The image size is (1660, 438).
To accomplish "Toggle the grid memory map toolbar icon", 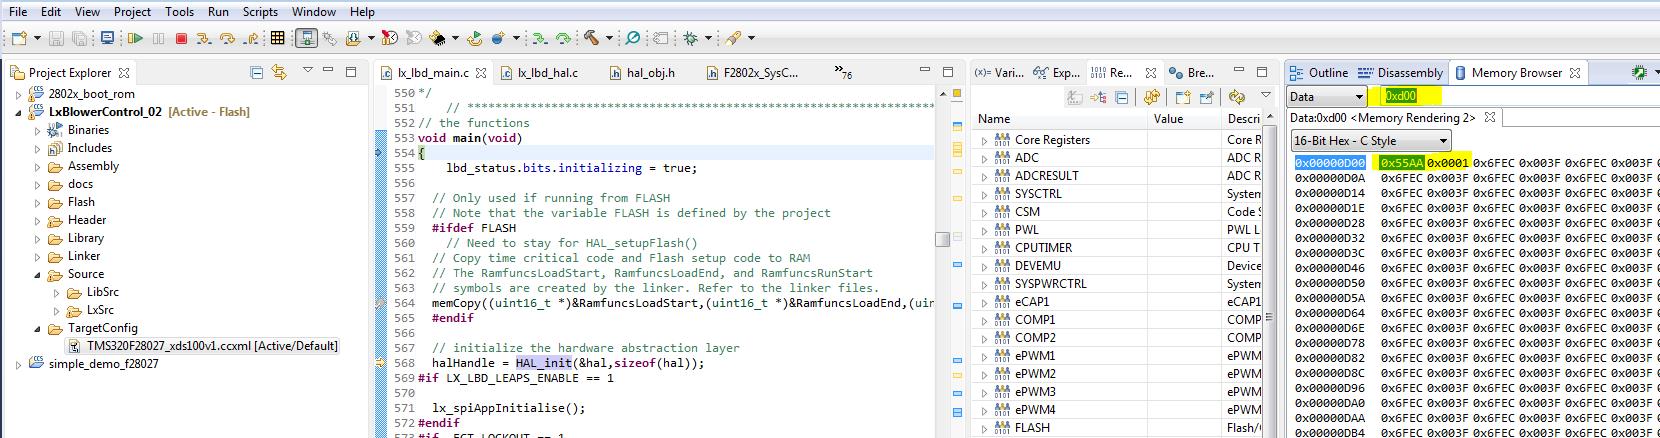I will (278, 38).
